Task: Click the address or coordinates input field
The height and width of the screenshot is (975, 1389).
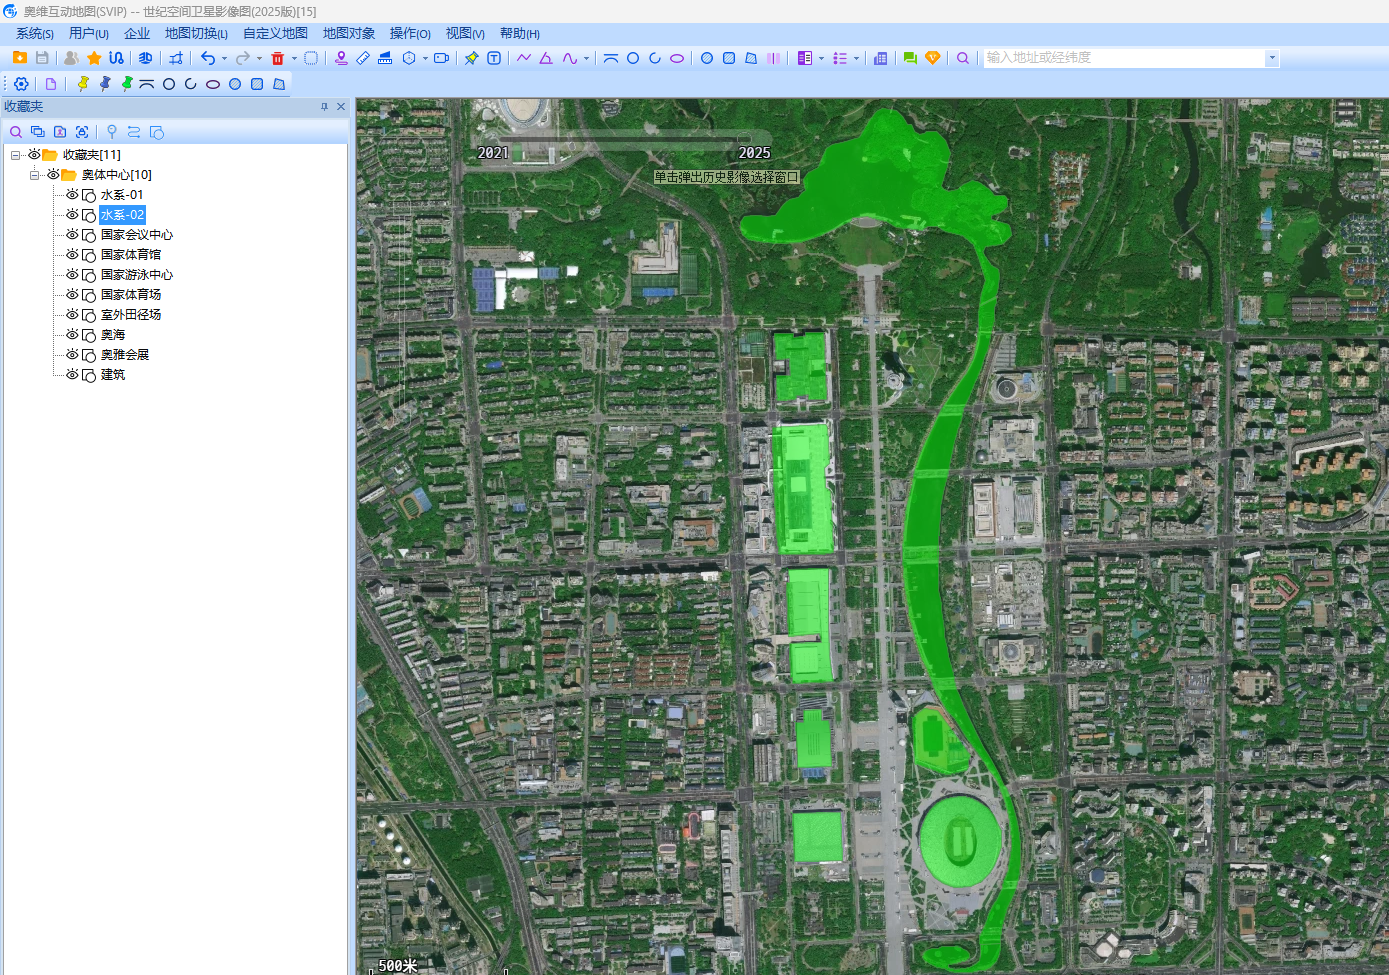Action: tap(1124, 58)
